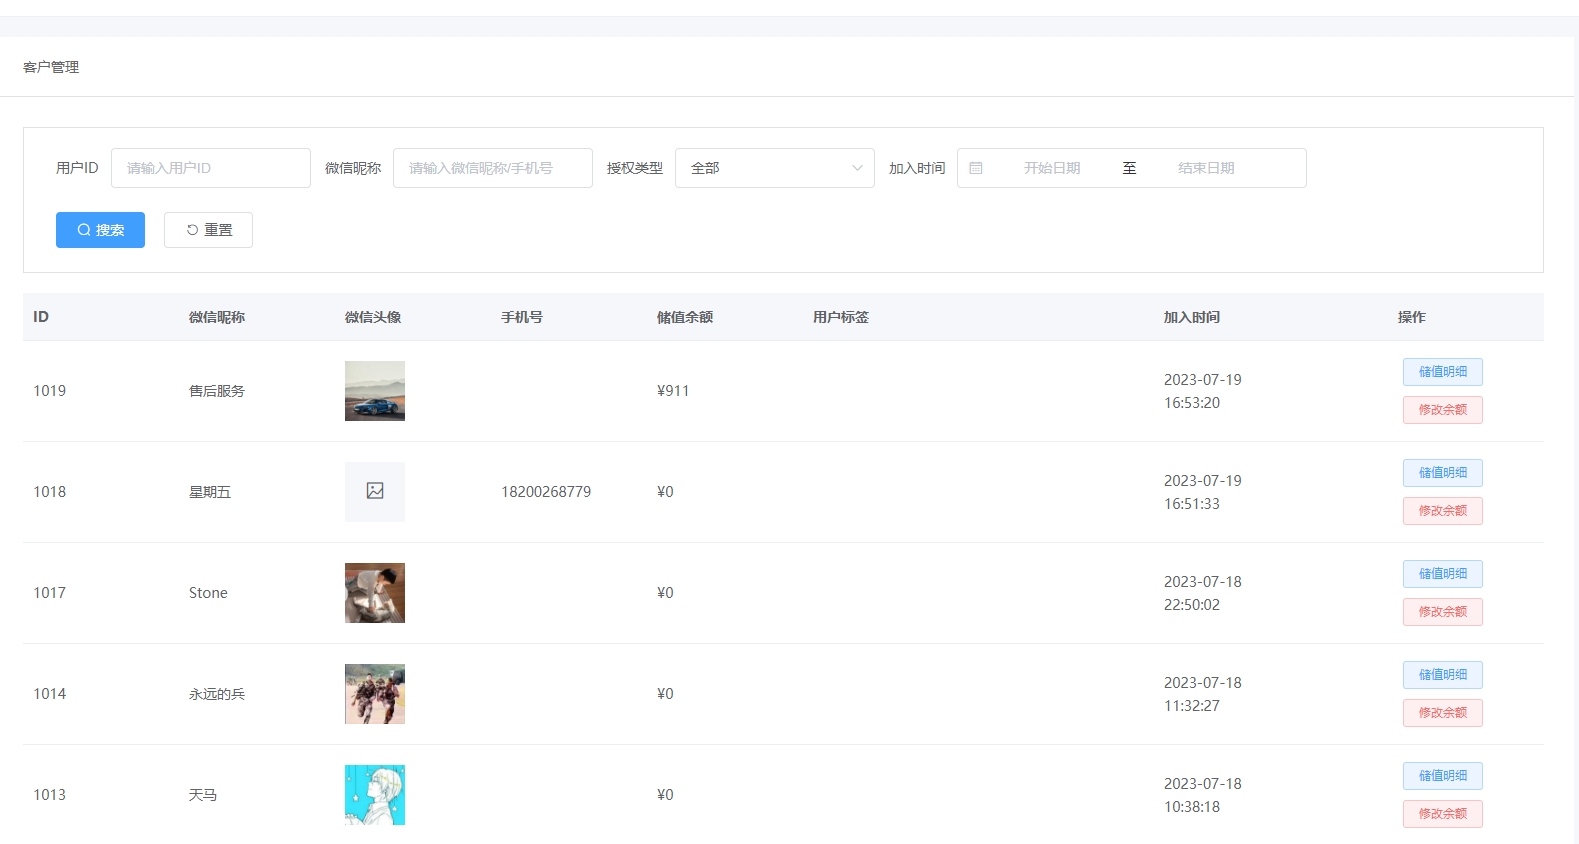Click 修改余额 for user 1018
Image resolution: width=1579 pixels, height=844 pixels.
(x=1442, y=511)
